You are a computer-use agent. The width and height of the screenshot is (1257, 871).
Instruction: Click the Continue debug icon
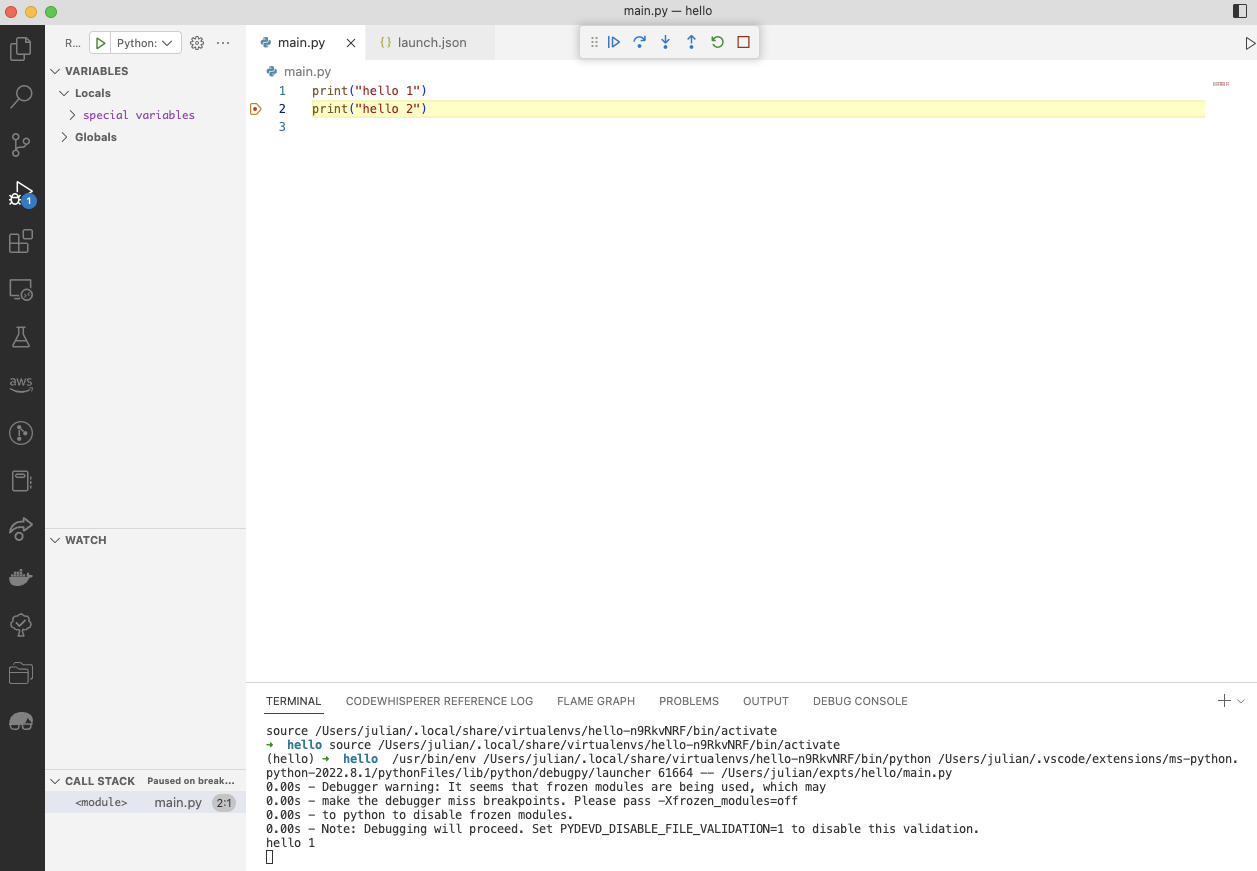(614, 42)
